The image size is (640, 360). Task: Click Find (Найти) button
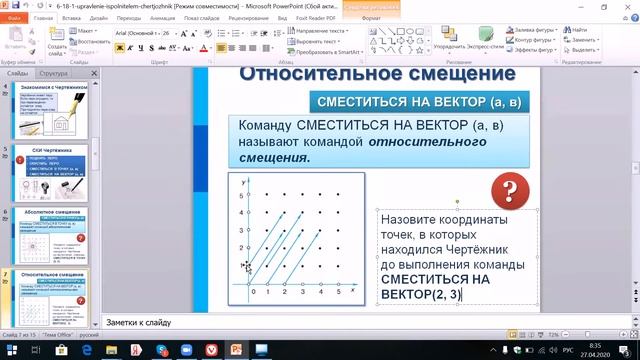[x=575, y=30]
